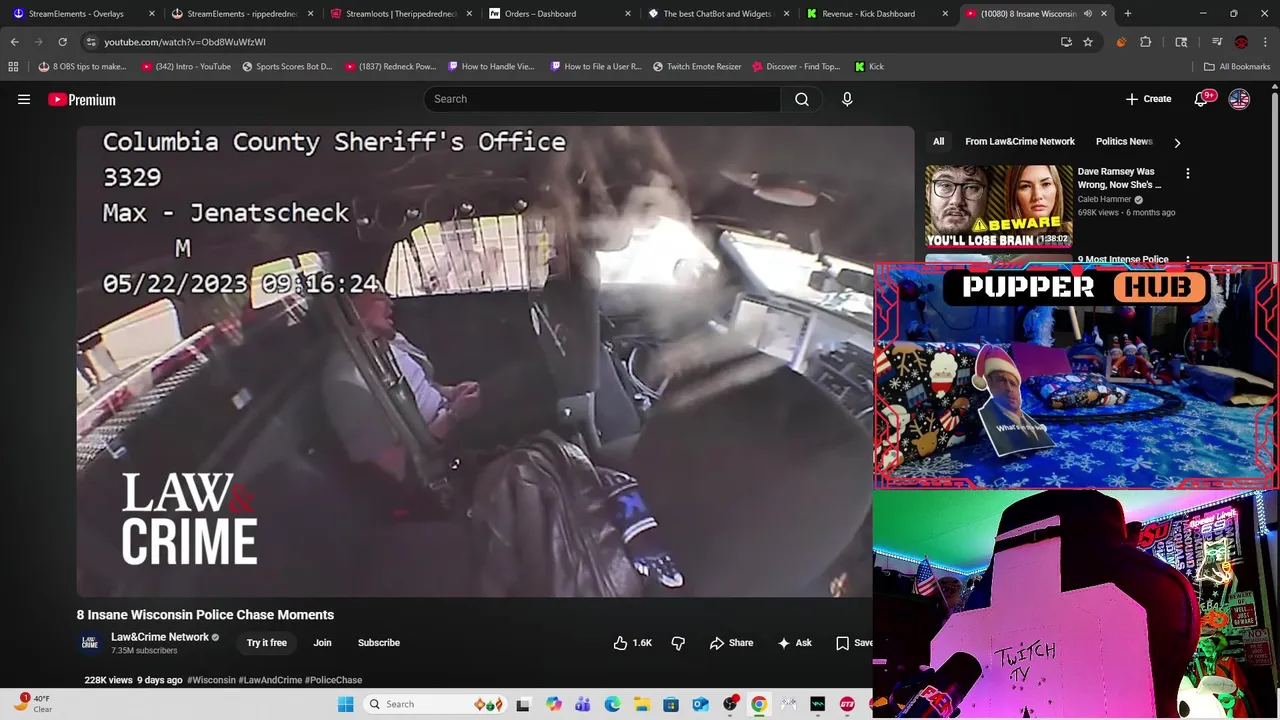Viewport: 1280px width, 720px height.
Task: Select the All filter chip
Action: pyautogui.click(x=938, y=142)
